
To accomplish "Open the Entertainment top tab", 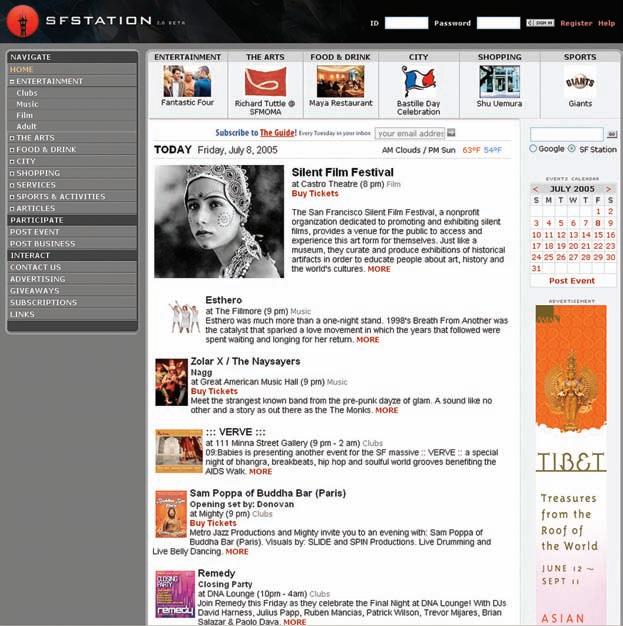I will [x=187, y=57].
